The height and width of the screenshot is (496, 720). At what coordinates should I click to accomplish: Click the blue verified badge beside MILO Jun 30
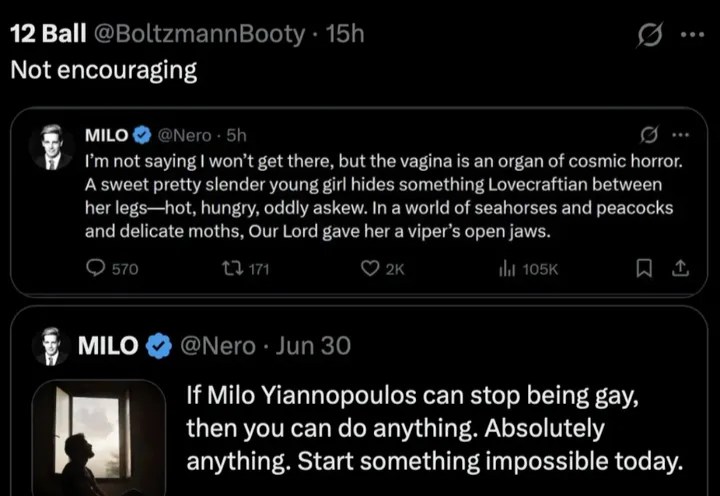coord(158,346)
